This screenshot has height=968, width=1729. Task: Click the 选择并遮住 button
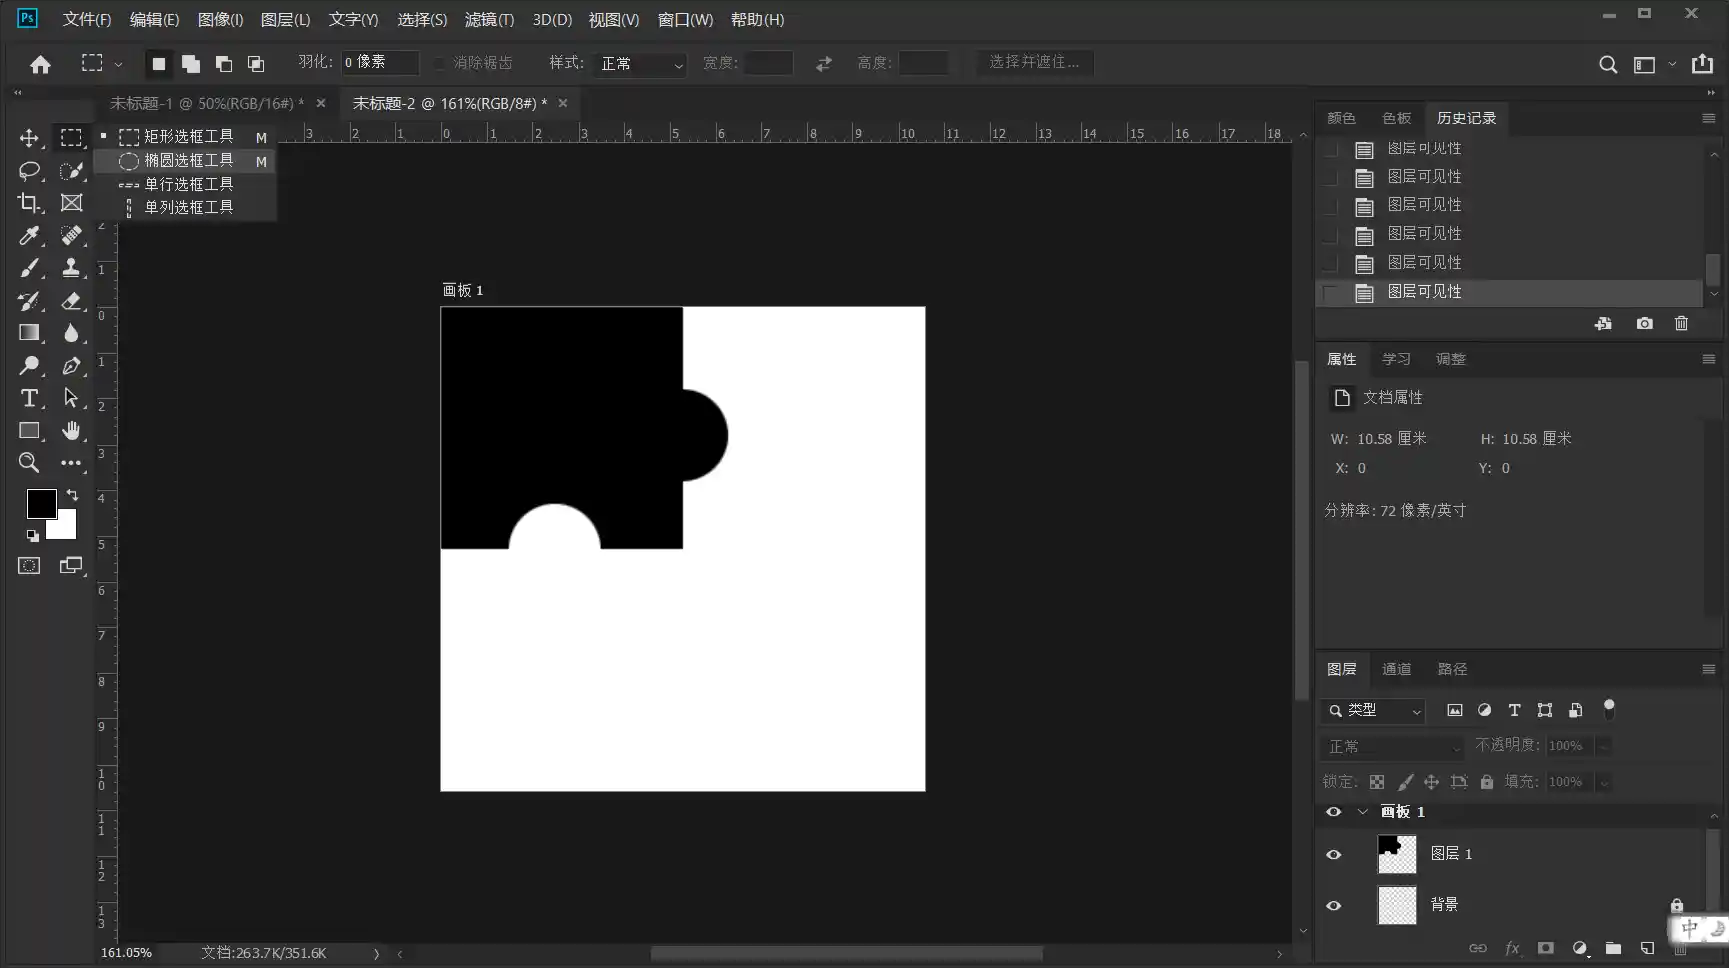(x=1035, y=63)
